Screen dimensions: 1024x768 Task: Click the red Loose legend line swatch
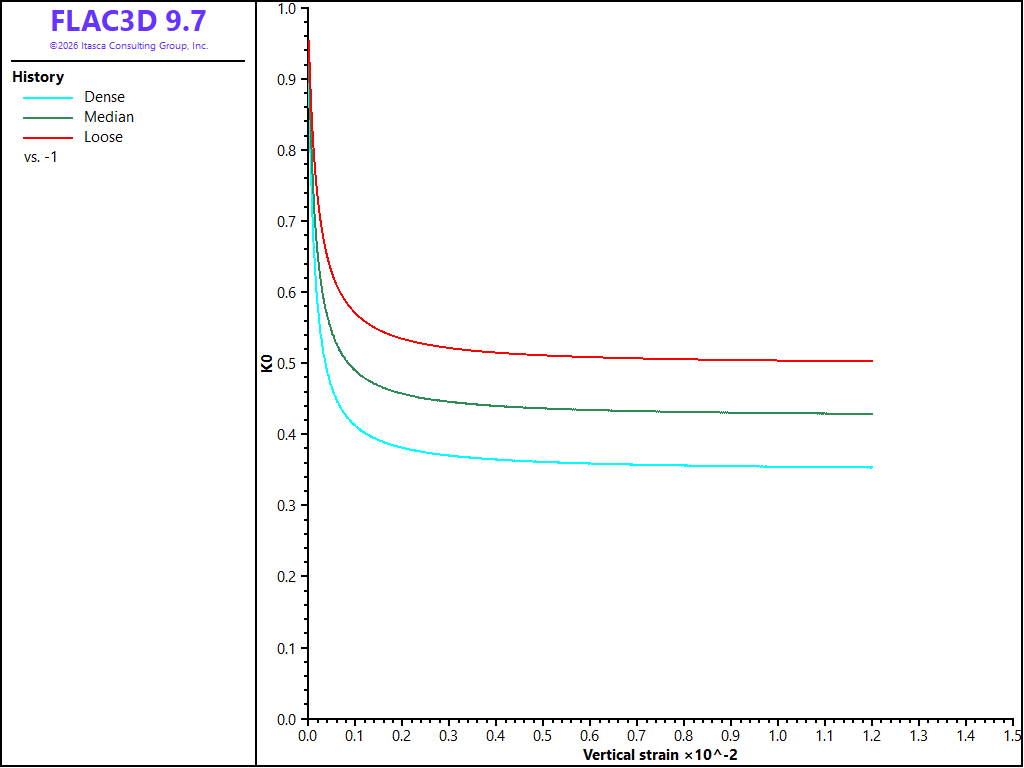point(48,138)
